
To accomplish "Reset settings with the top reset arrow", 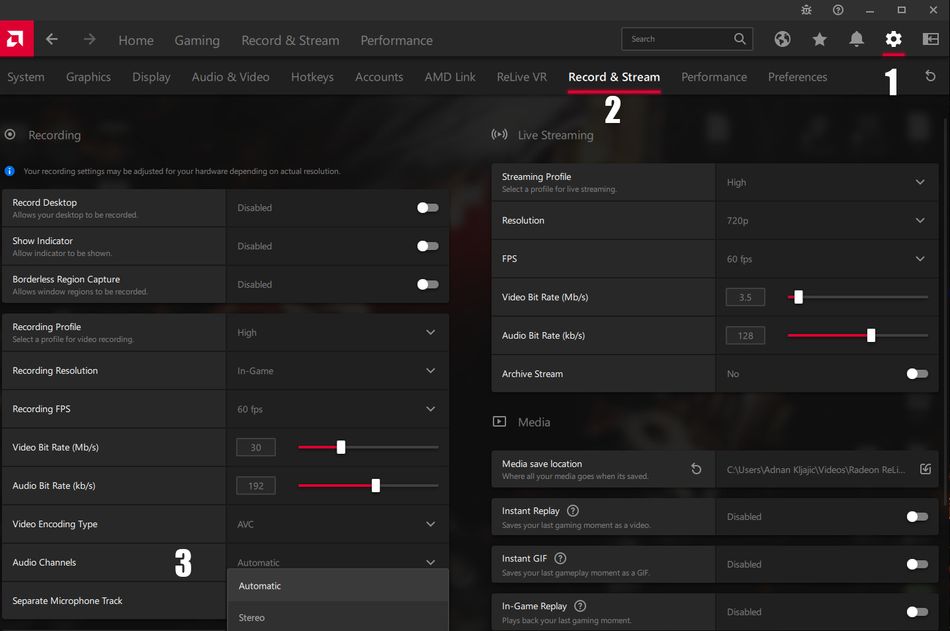I will [930, 76].
